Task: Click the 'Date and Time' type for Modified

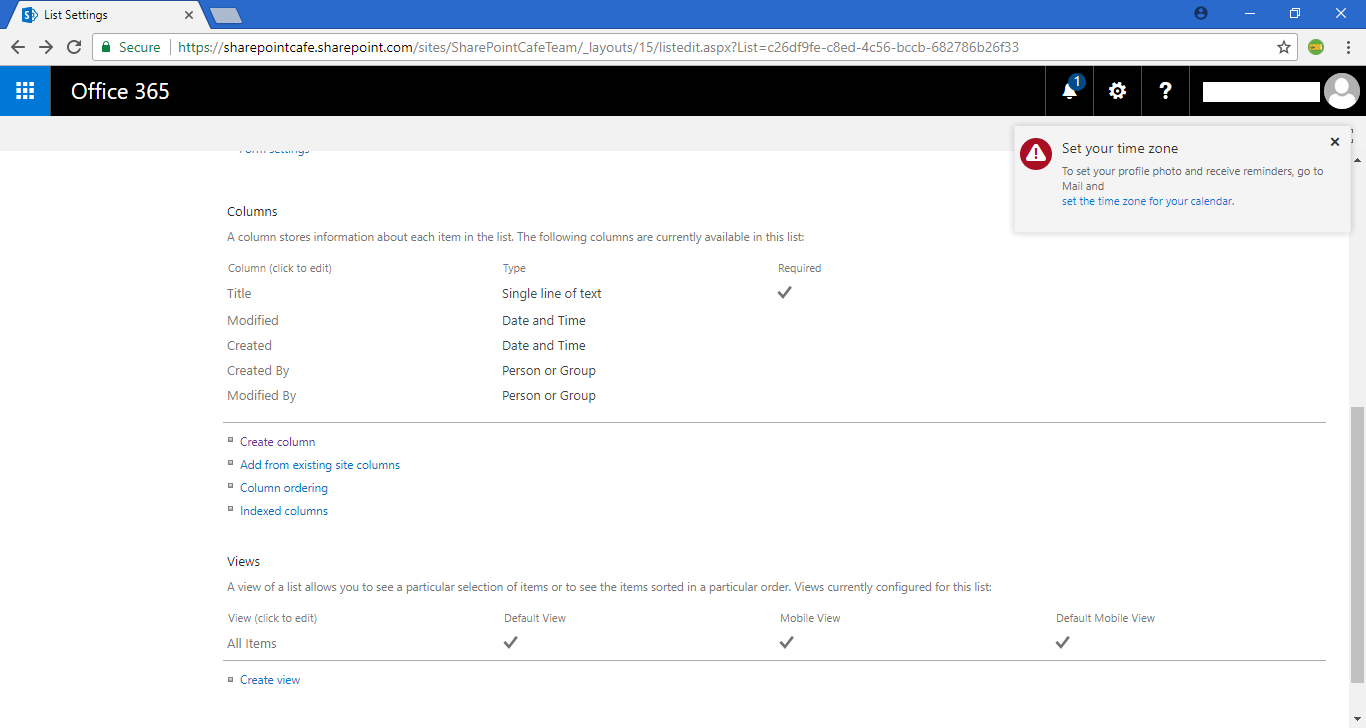Action: click(544, 321)
